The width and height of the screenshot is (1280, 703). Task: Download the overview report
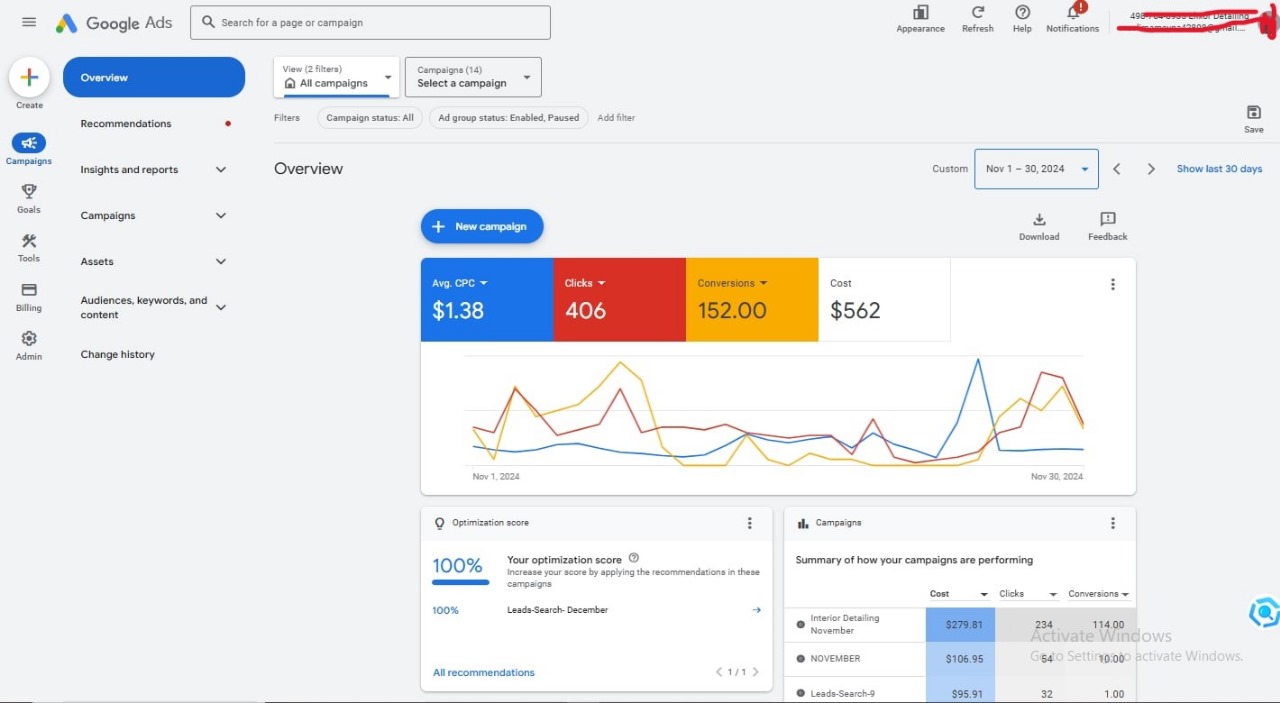coord(1039,219)
